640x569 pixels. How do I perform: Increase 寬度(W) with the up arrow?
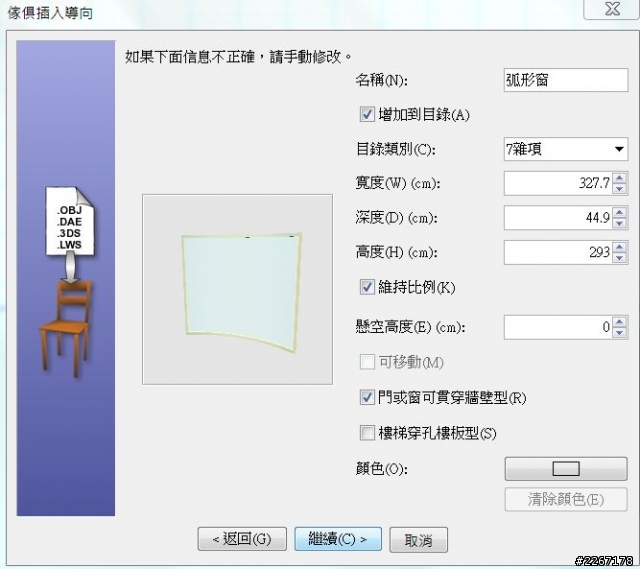click(x=620, y=178)
